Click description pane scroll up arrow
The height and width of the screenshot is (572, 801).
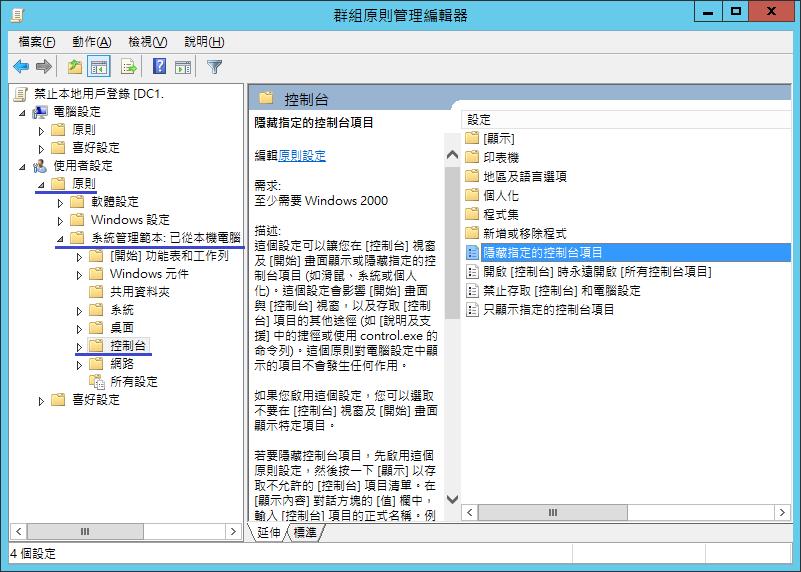452,154
